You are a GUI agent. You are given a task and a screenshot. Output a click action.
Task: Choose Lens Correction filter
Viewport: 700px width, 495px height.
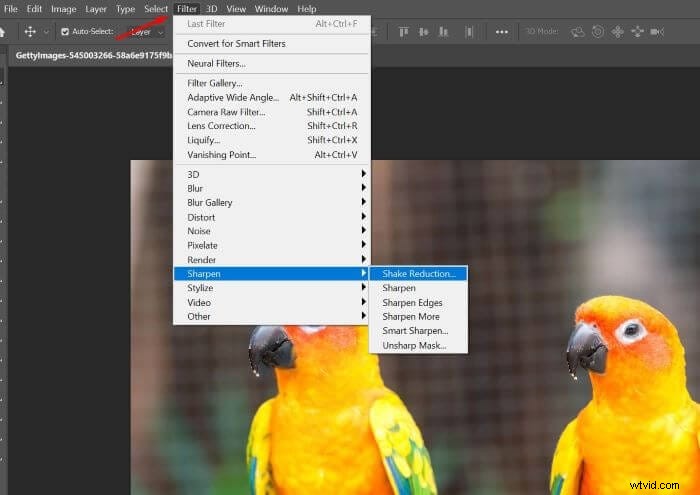[271, 126]
